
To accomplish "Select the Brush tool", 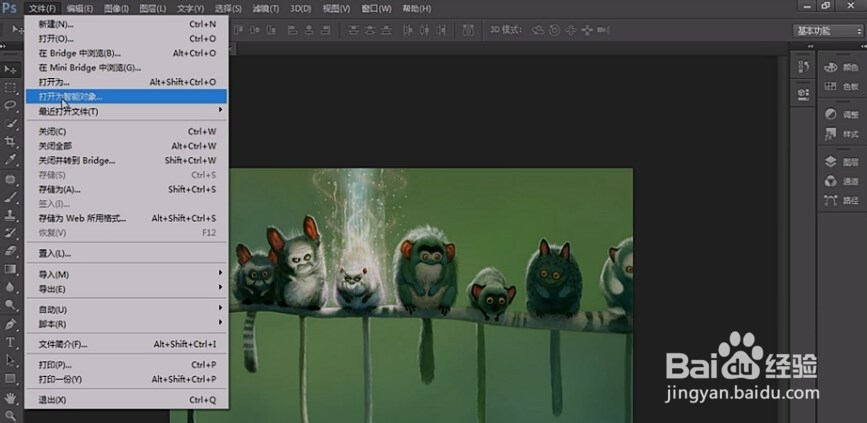I will click(10, 197).
